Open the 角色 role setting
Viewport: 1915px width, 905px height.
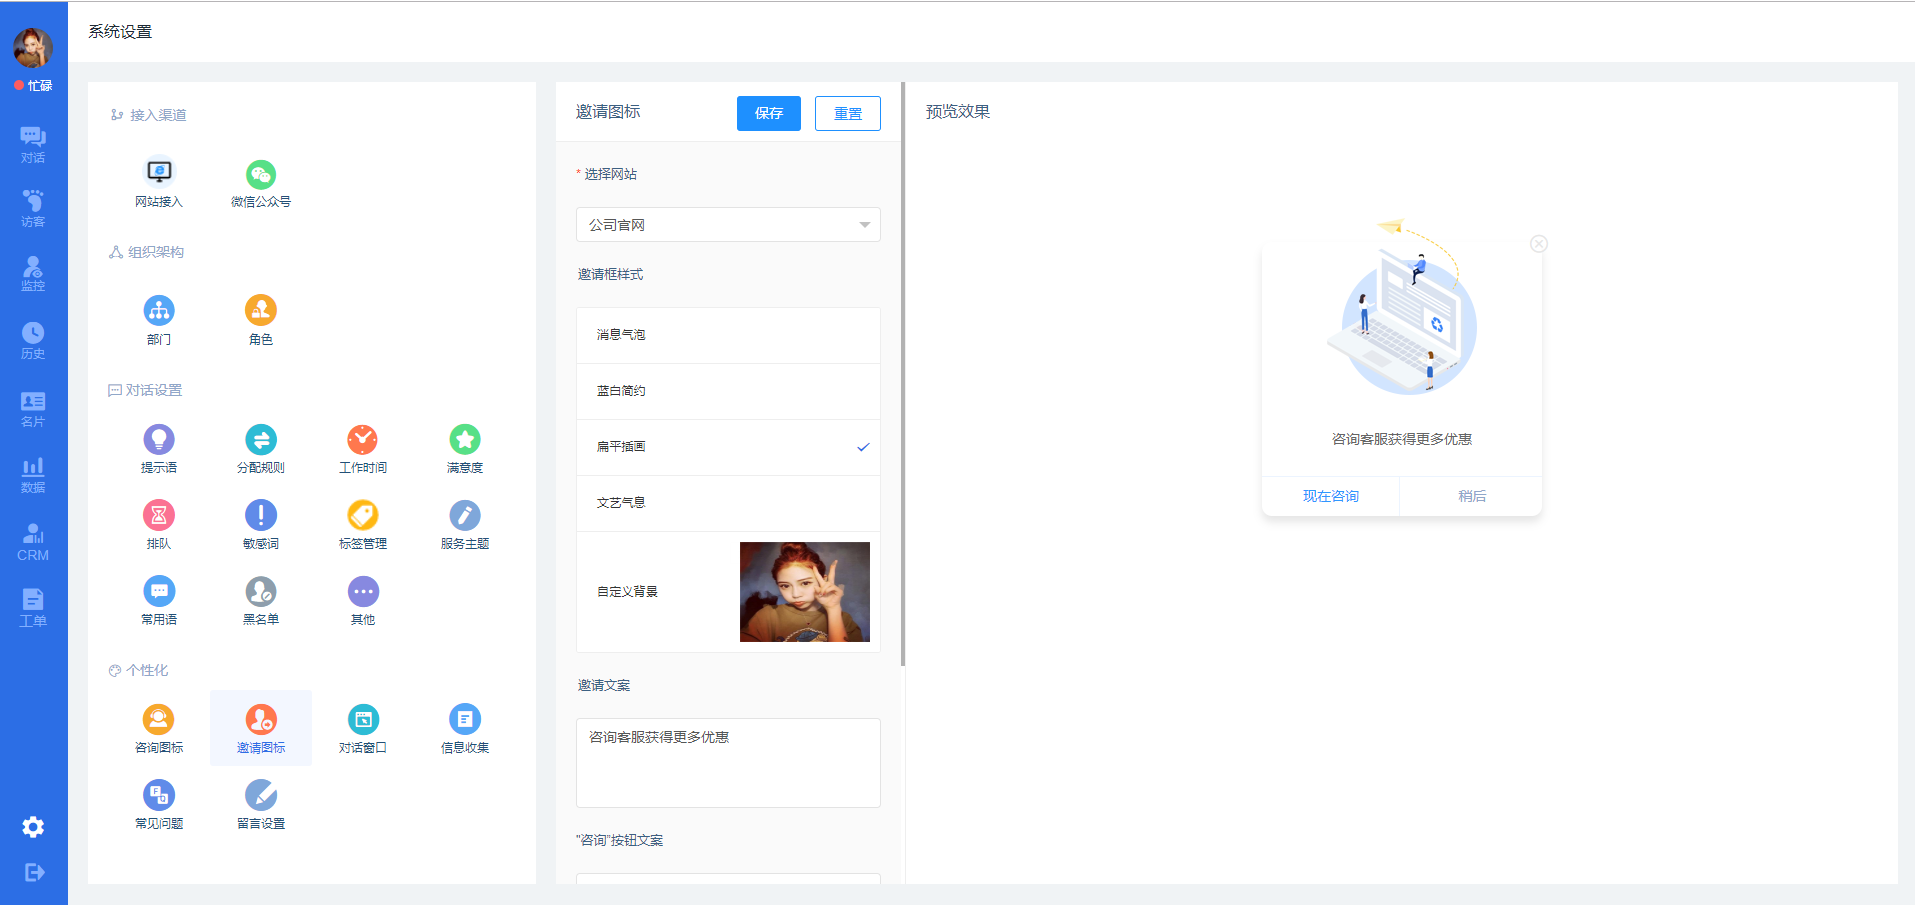(x=261, y=321)
